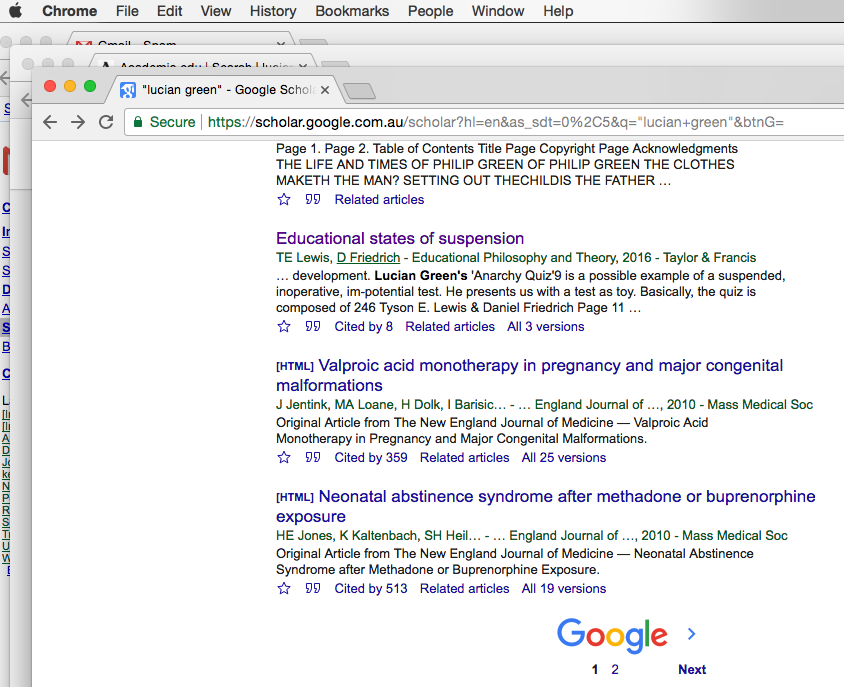Cite the Neonatal abstinence article
844x687 pixels.
tap(313, 588)
